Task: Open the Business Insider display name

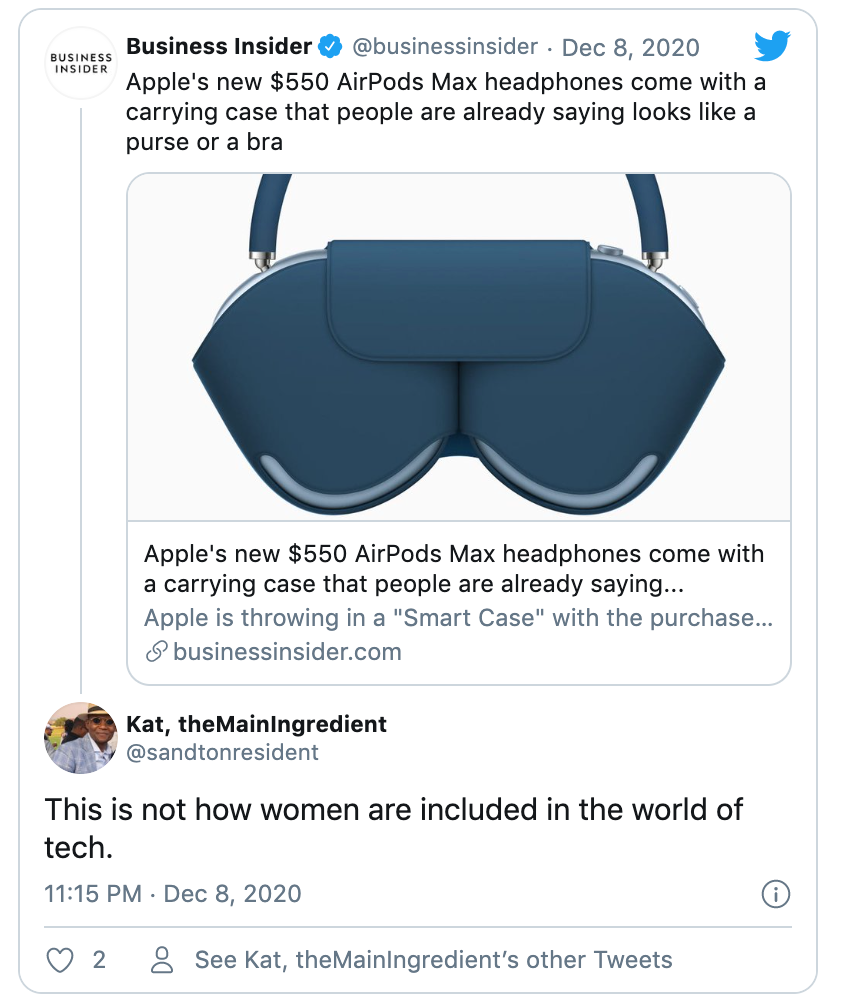Action: point(219,46)
